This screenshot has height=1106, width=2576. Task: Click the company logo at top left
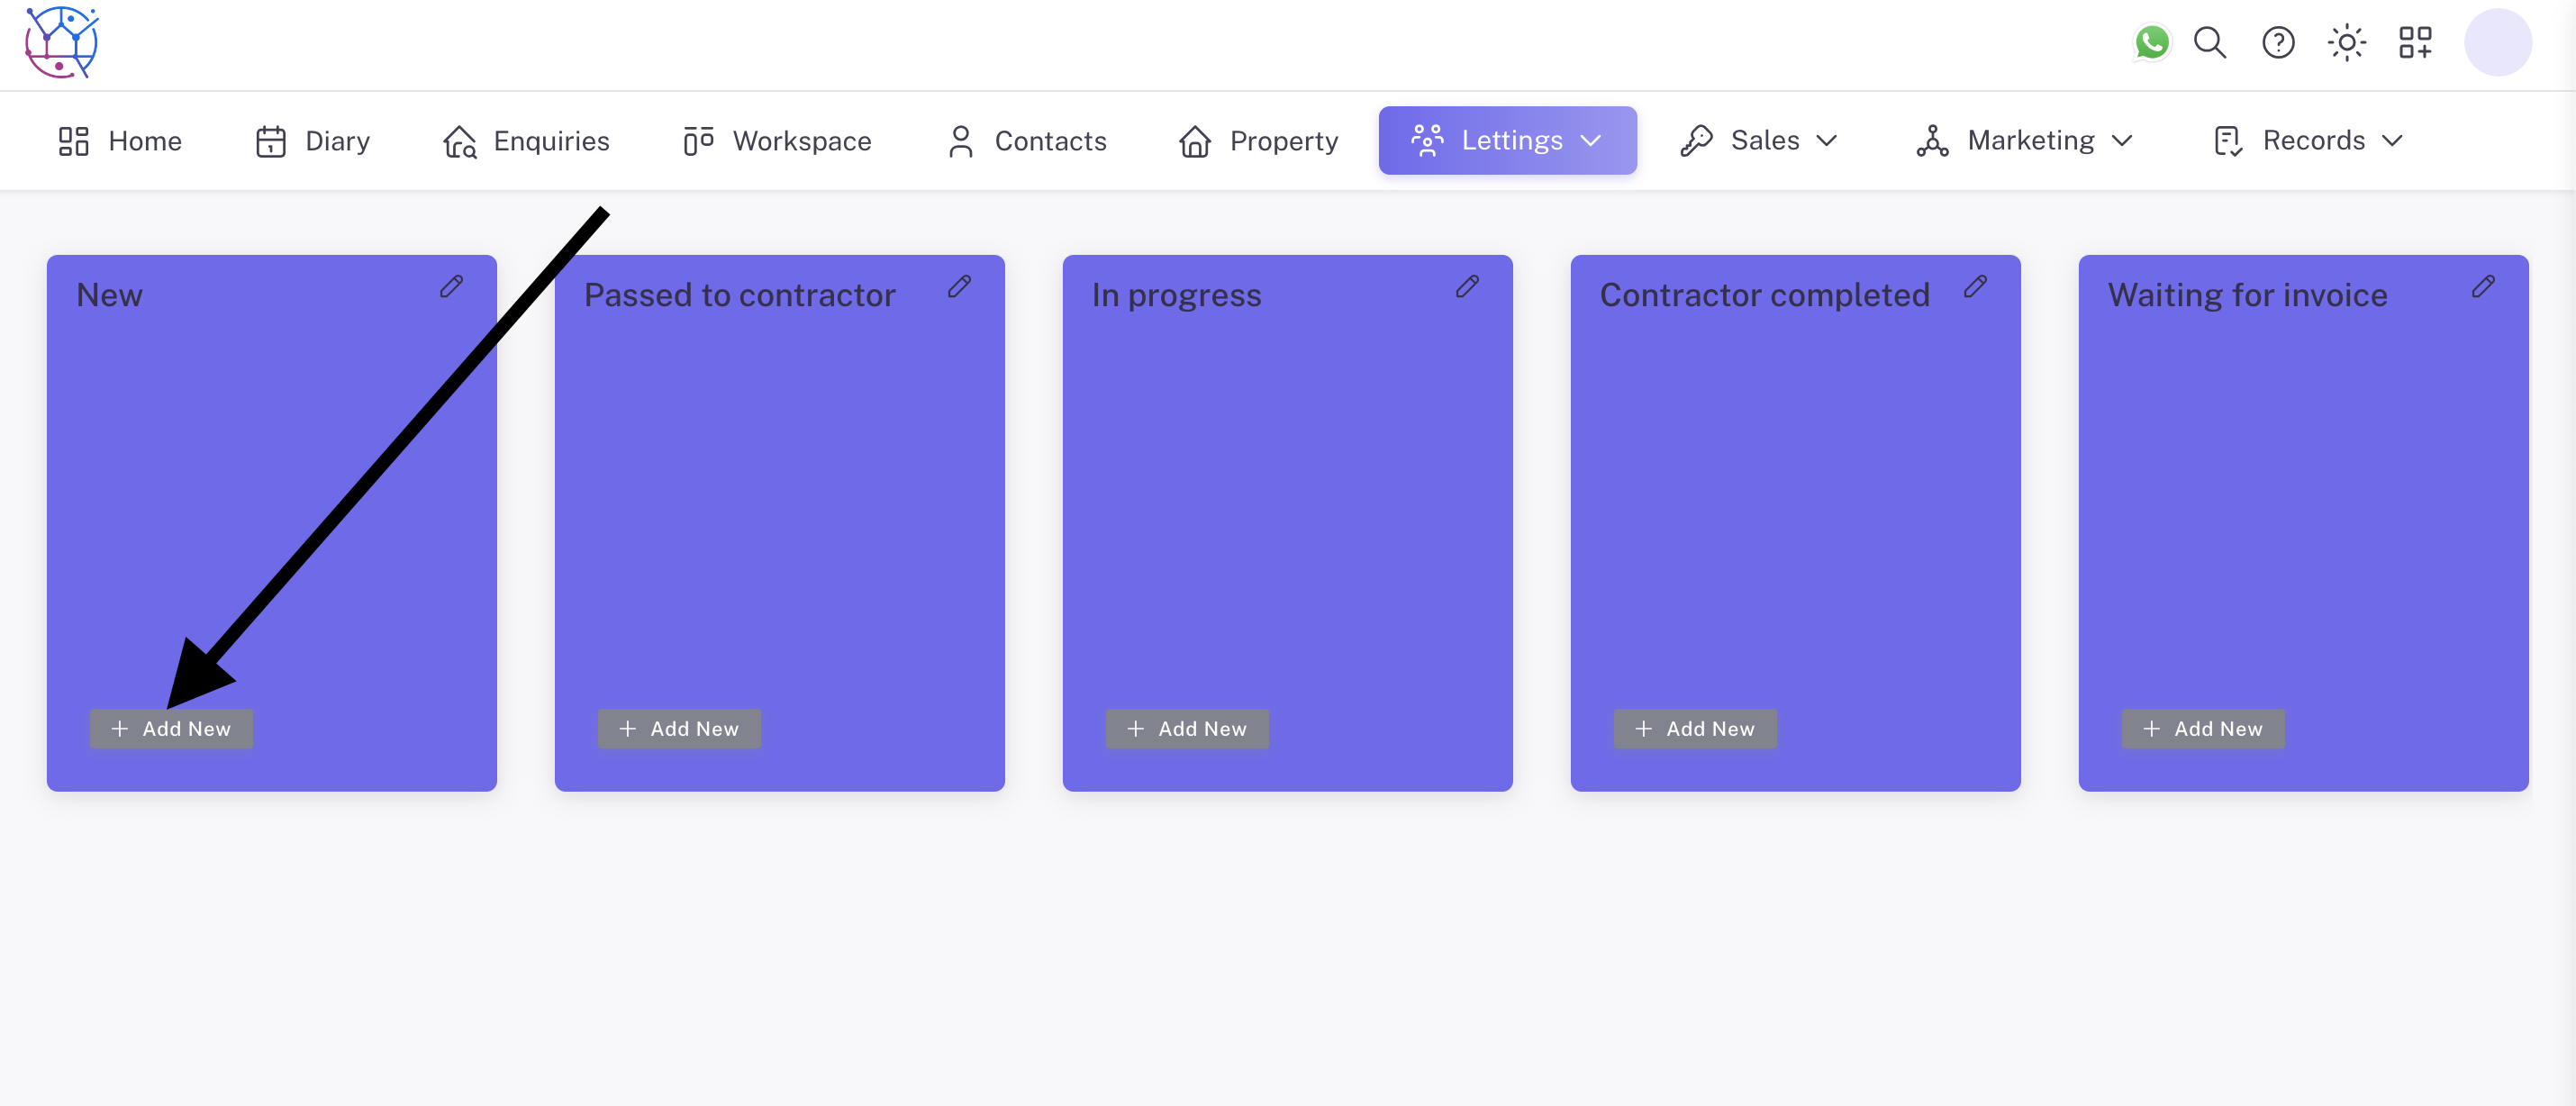tap(62, 43)
